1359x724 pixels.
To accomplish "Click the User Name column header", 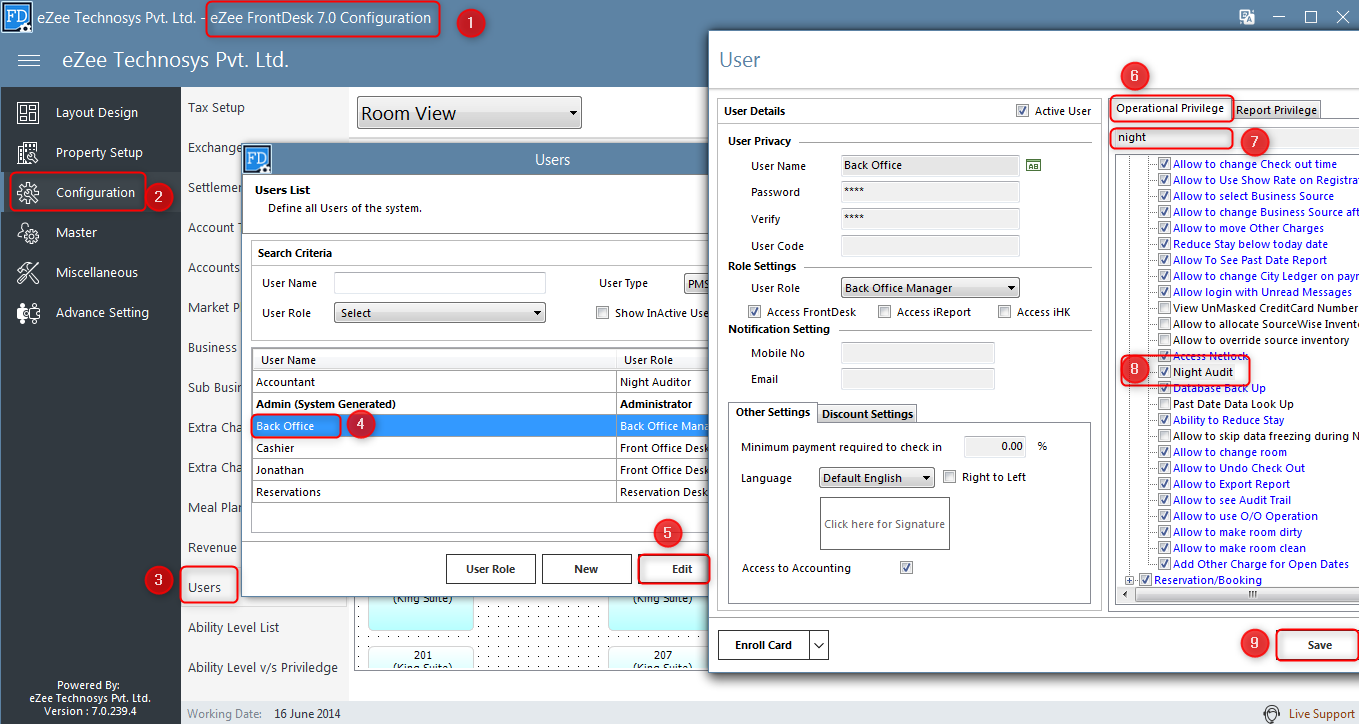I will click(x=435, y=360).
